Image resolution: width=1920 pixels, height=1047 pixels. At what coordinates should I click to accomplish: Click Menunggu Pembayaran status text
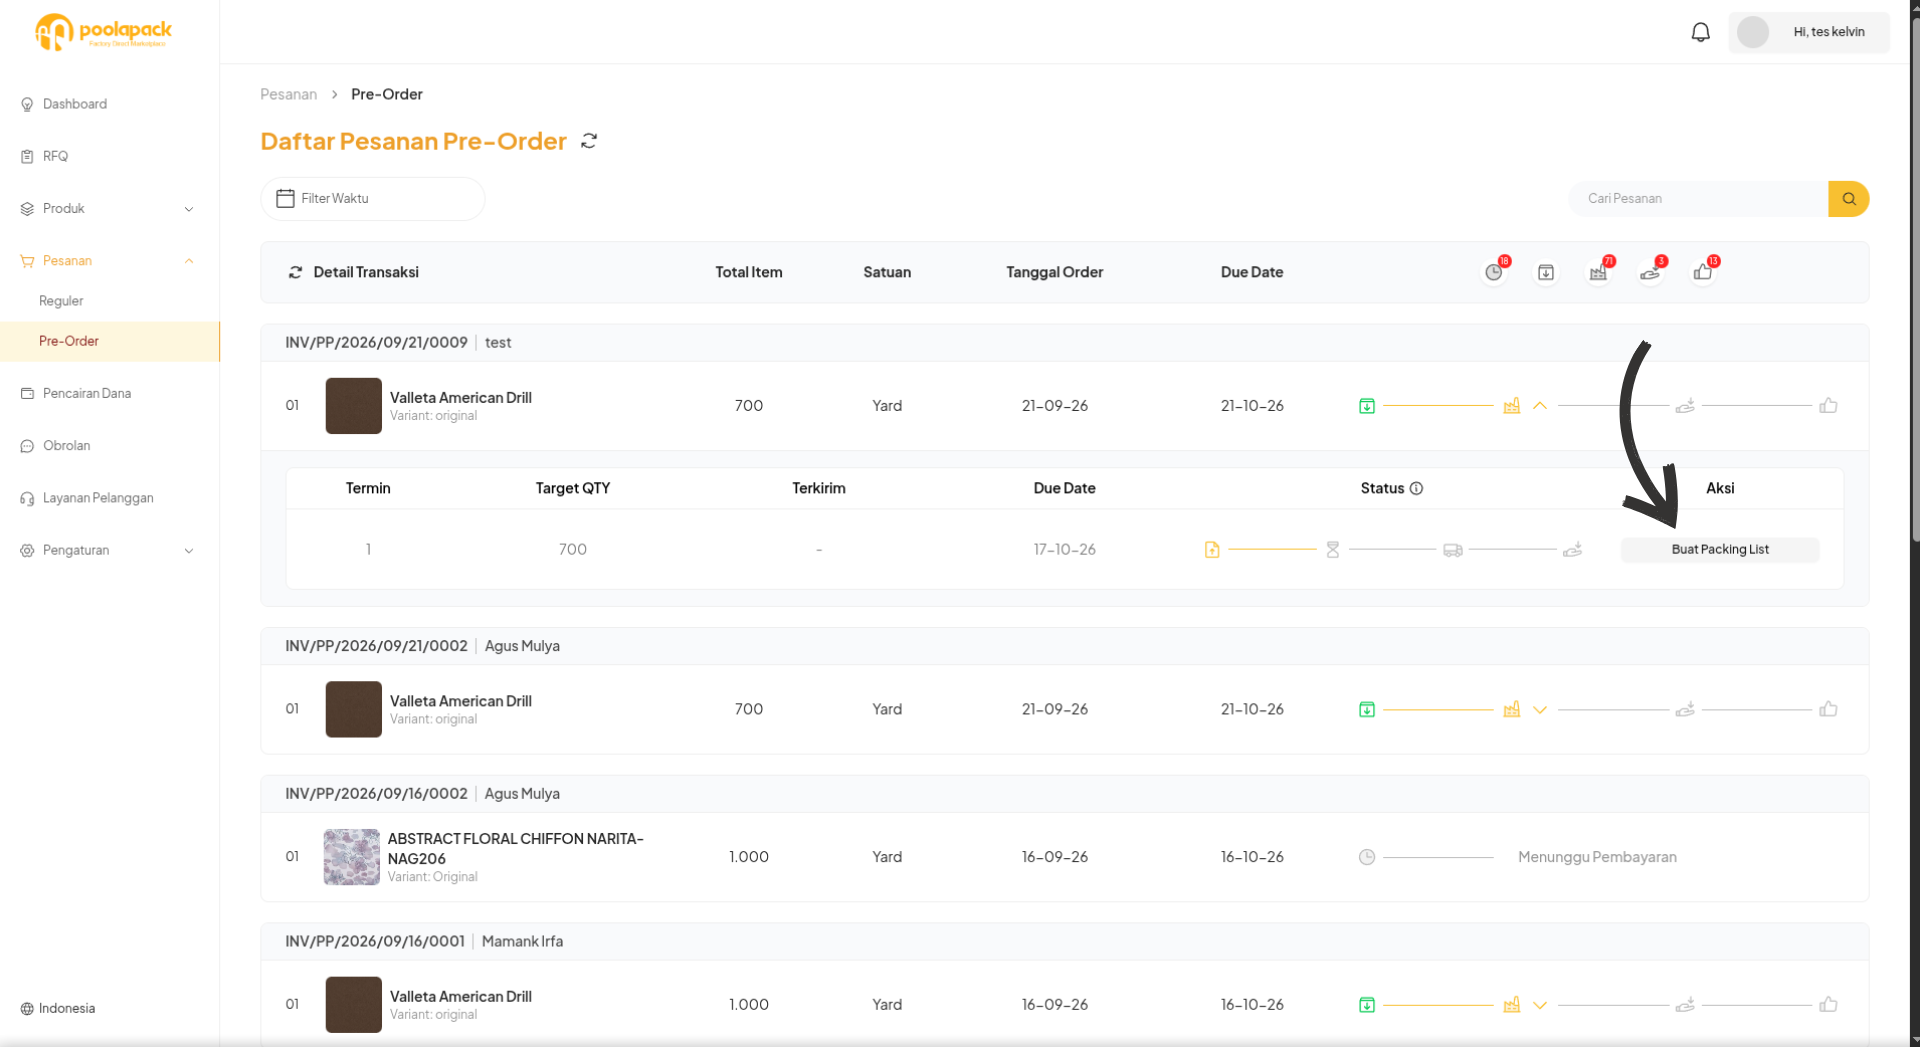1597,857
